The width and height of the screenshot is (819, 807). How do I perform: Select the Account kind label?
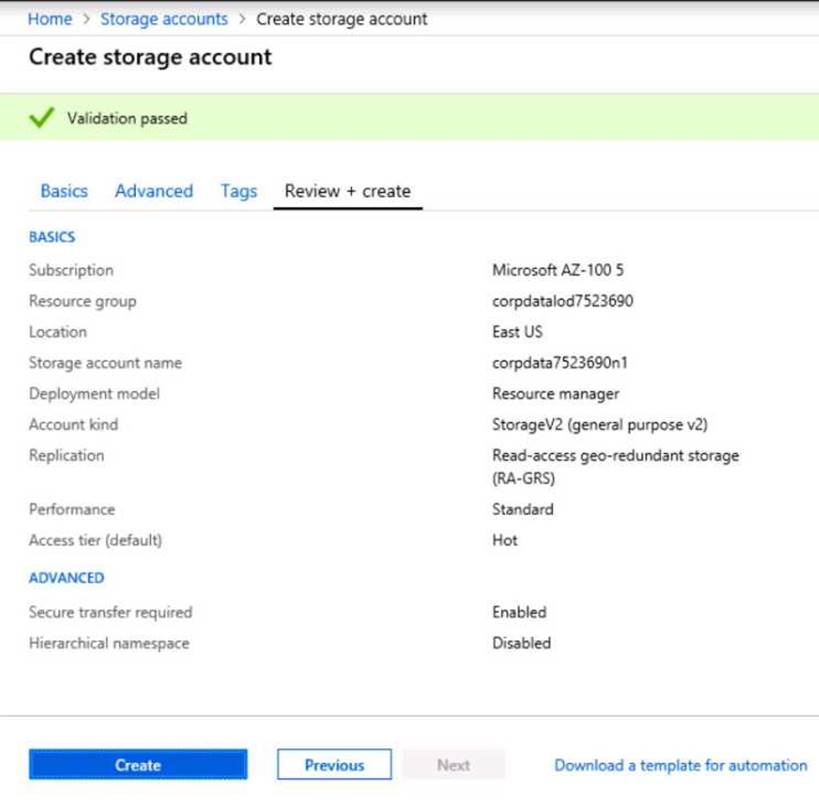(74, 424)
